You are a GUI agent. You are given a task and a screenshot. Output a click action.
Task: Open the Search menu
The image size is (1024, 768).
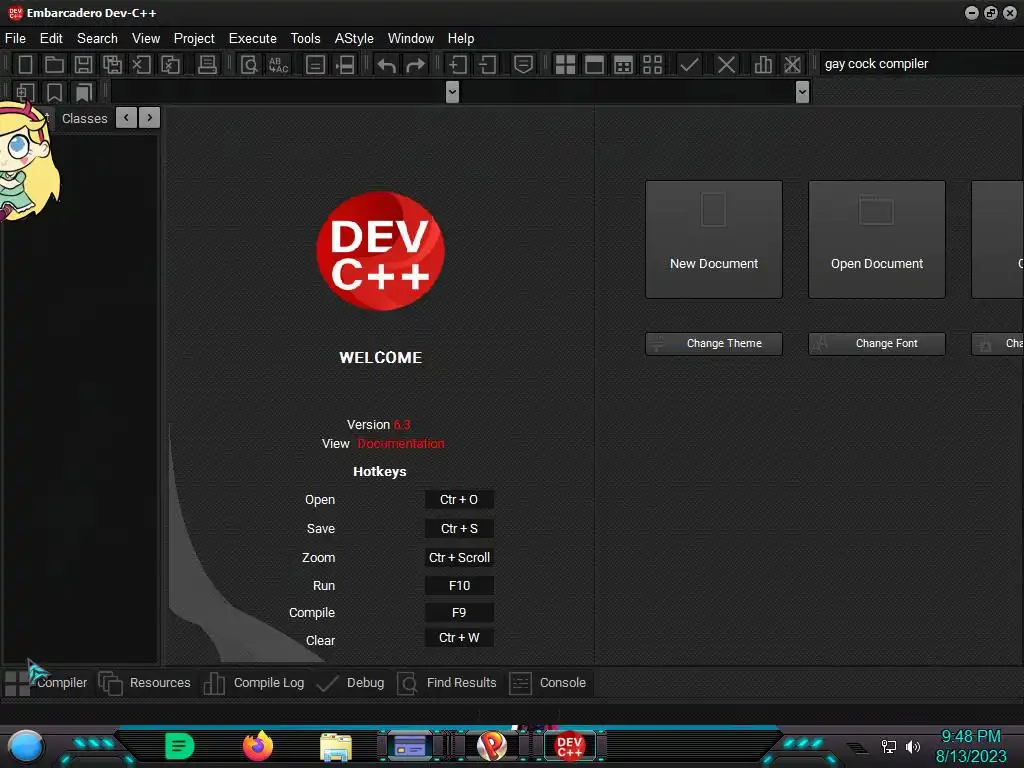[97, 39]
